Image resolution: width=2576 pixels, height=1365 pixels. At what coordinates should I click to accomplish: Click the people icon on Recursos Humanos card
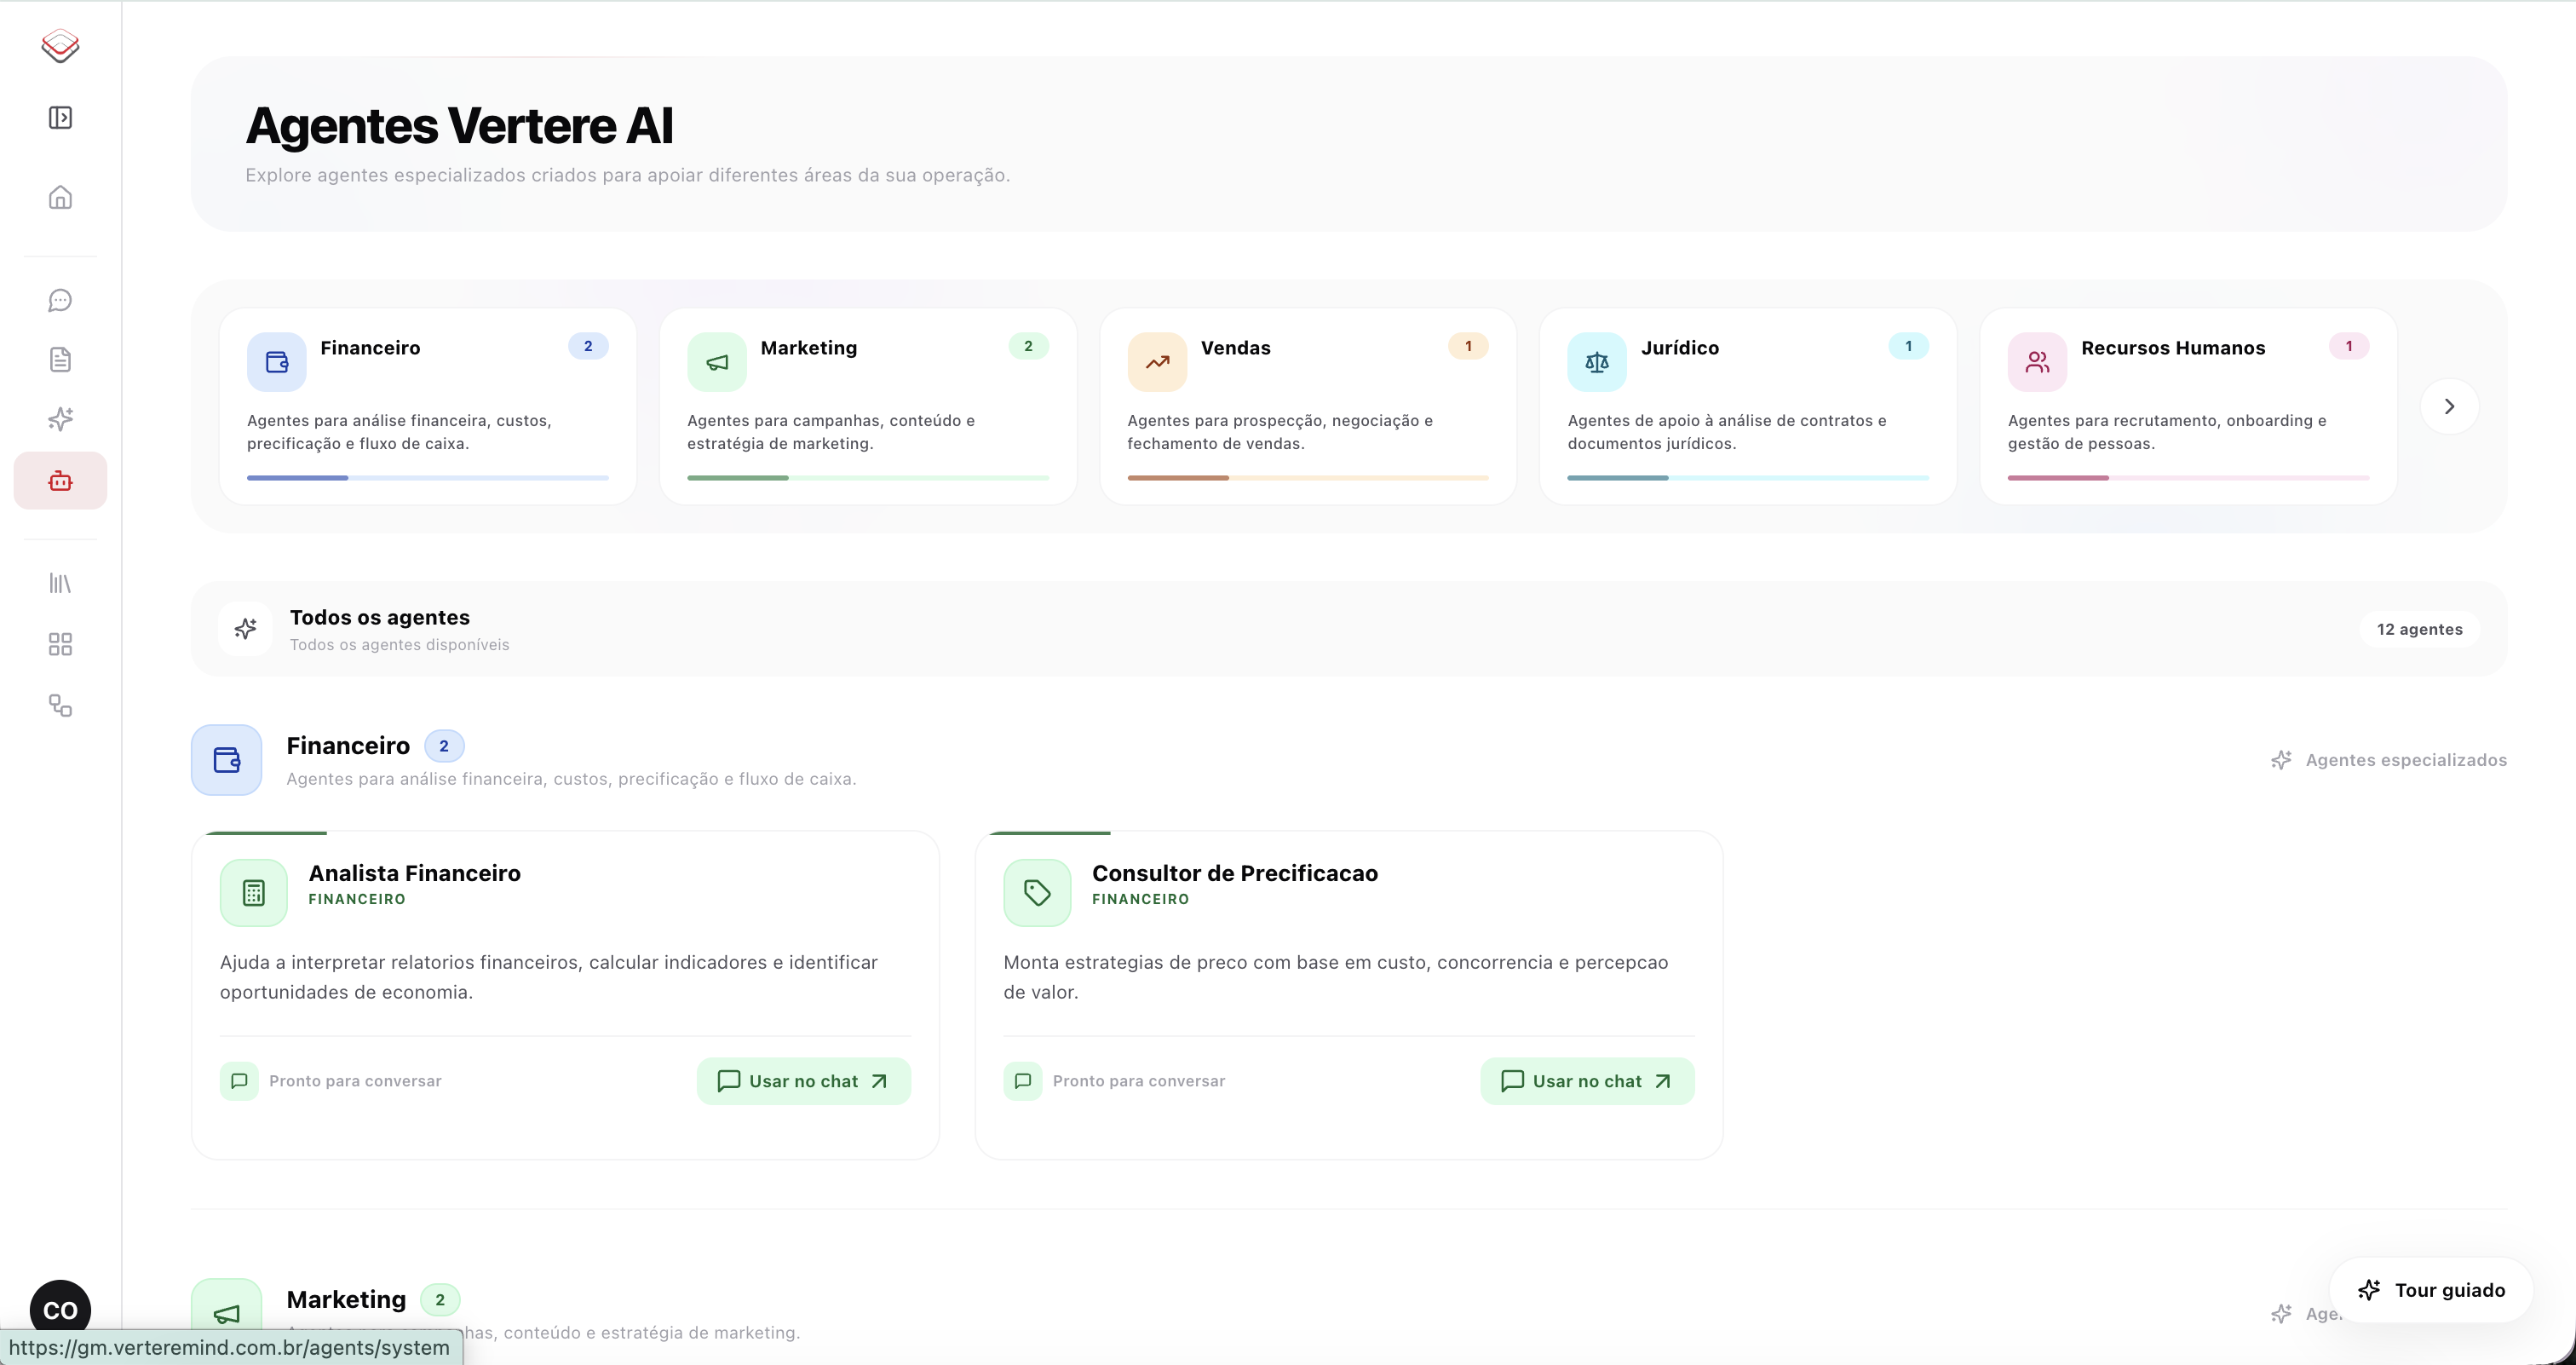point(2037,362)
